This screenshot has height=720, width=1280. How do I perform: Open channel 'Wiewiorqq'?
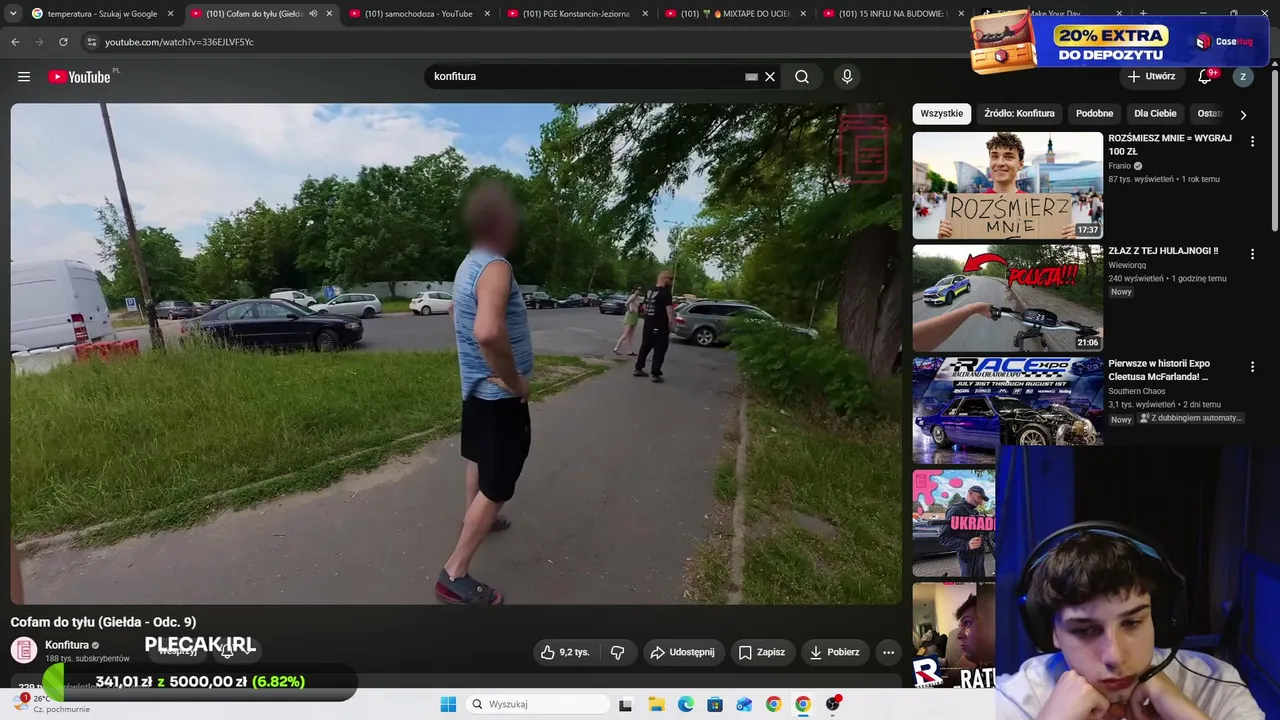pyautogui.click(x=1127, y=266)
